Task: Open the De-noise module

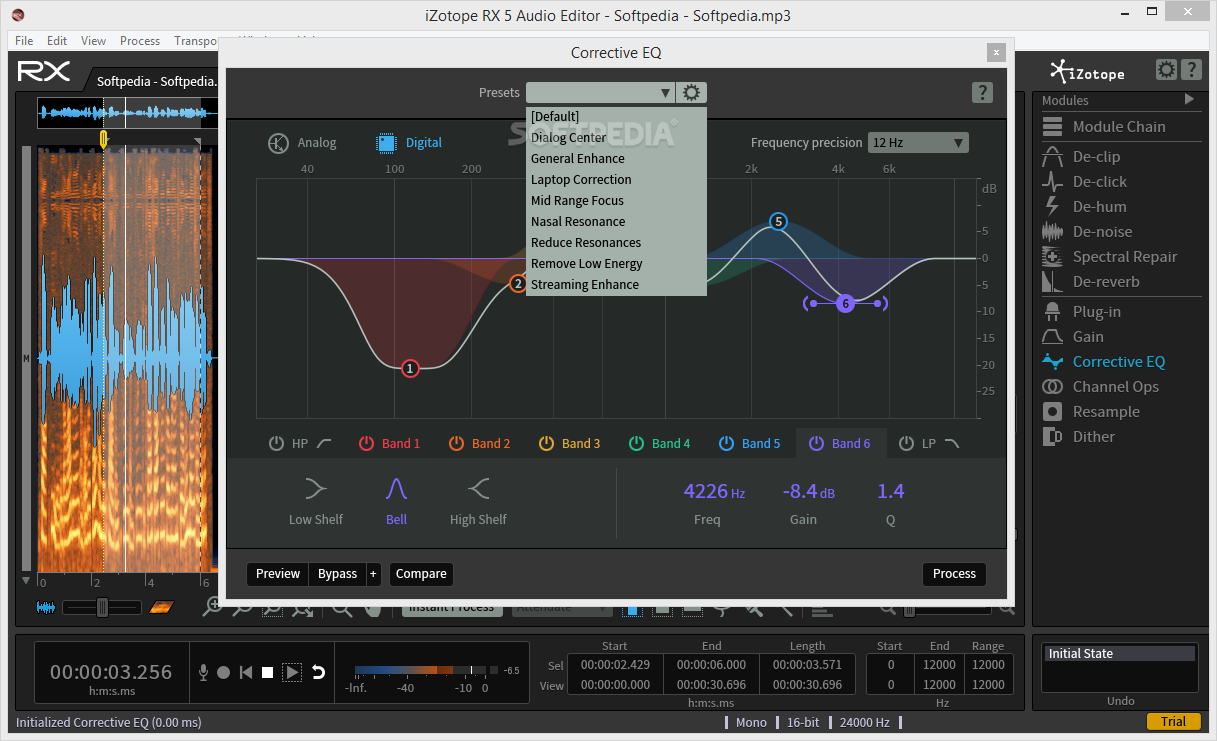Action: pos(1087,232)
